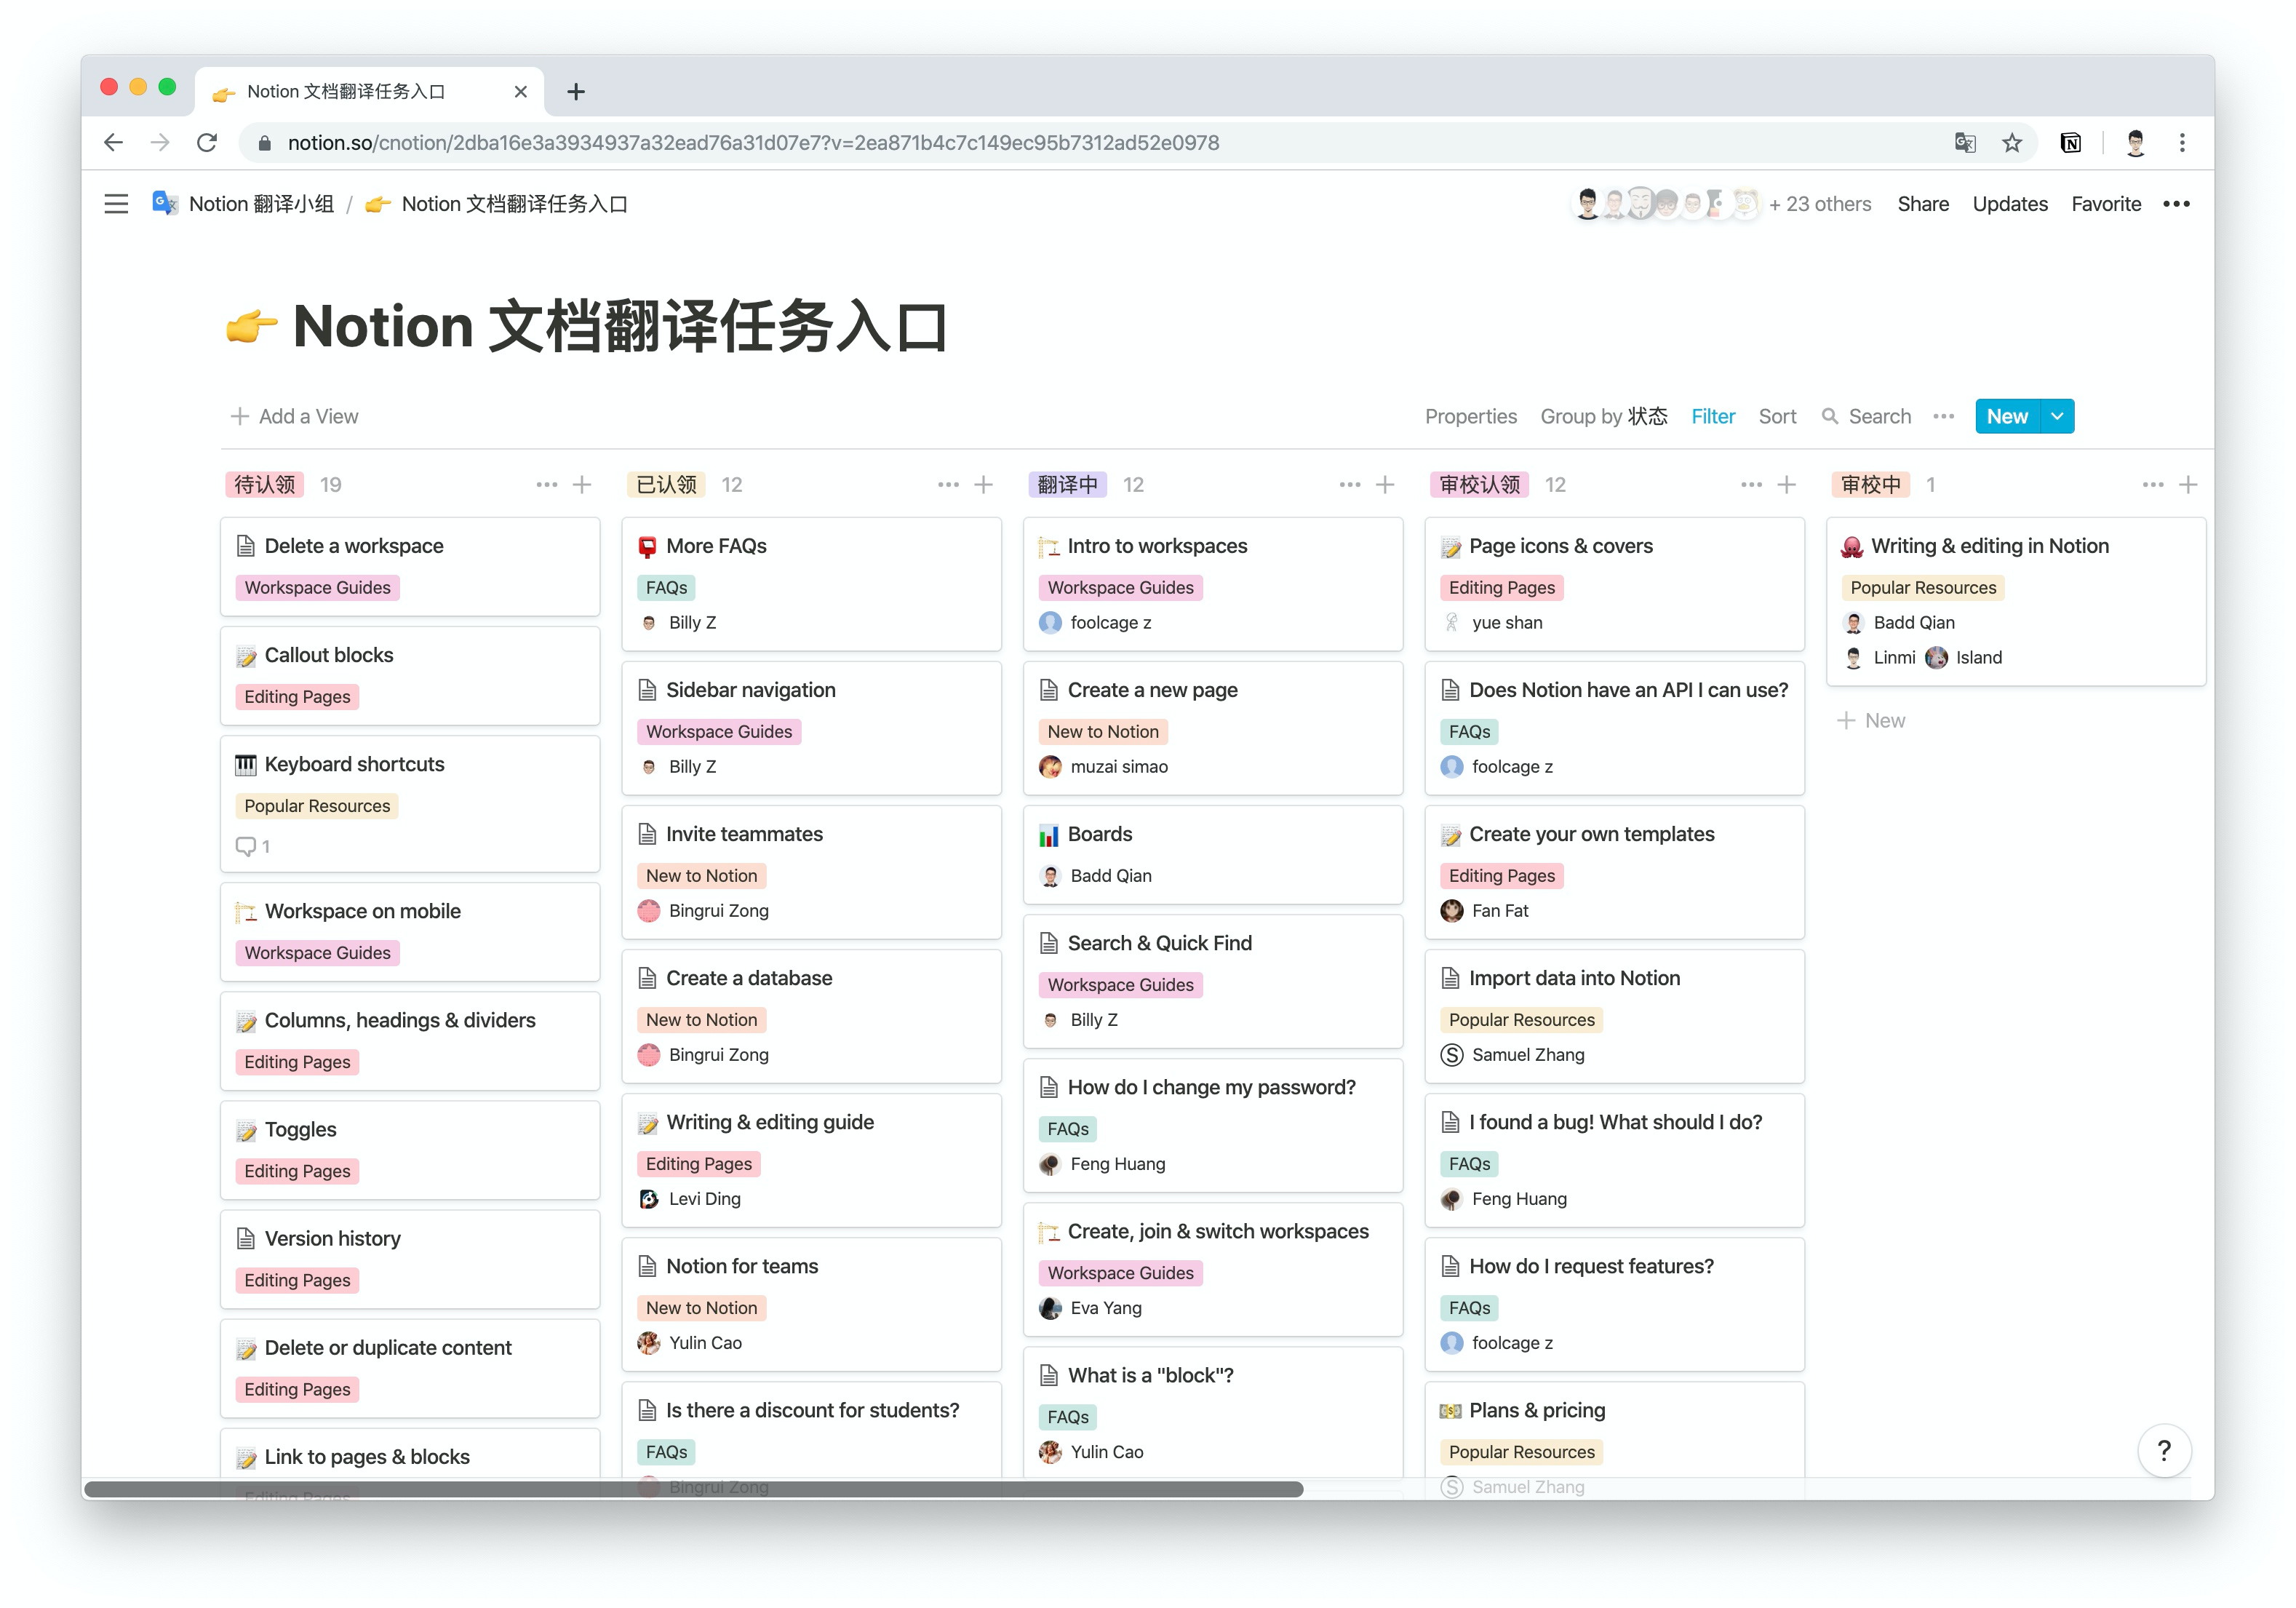
Task: Expand the New button dropdown arrow
Action: [x=2057, y=416]
